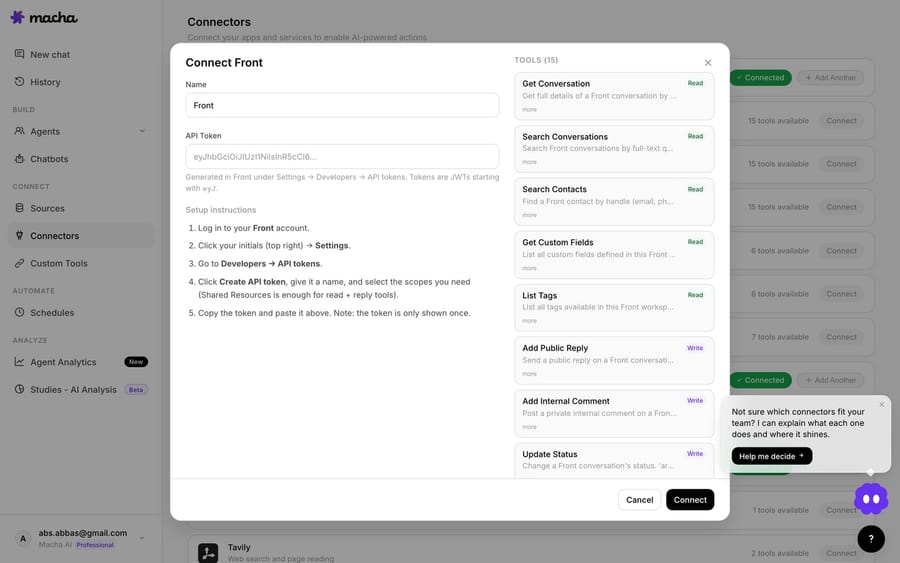Click the Agents people icon
Image resolution: width=900 pixels, height=563 pixels.
coord(20,131)
